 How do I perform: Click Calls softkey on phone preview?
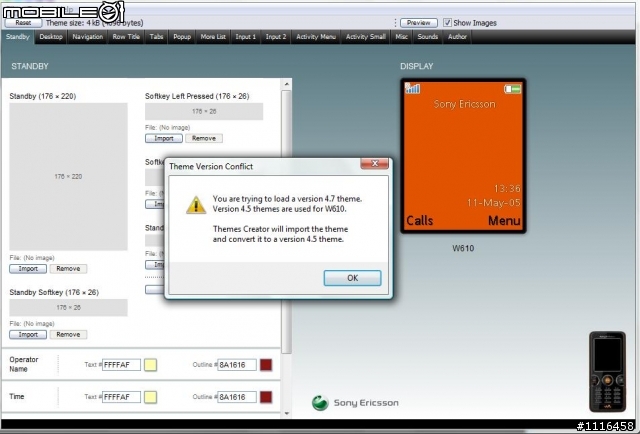(x=420, y=221)
